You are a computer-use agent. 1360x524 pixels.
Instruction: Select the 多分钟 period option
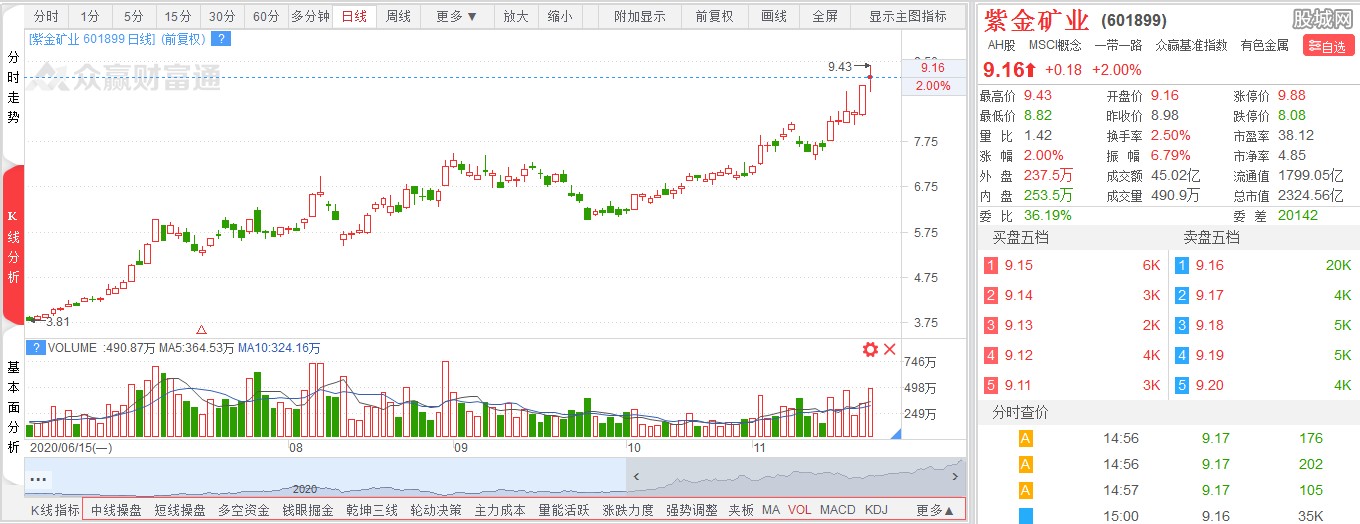(x=310, y=16)
